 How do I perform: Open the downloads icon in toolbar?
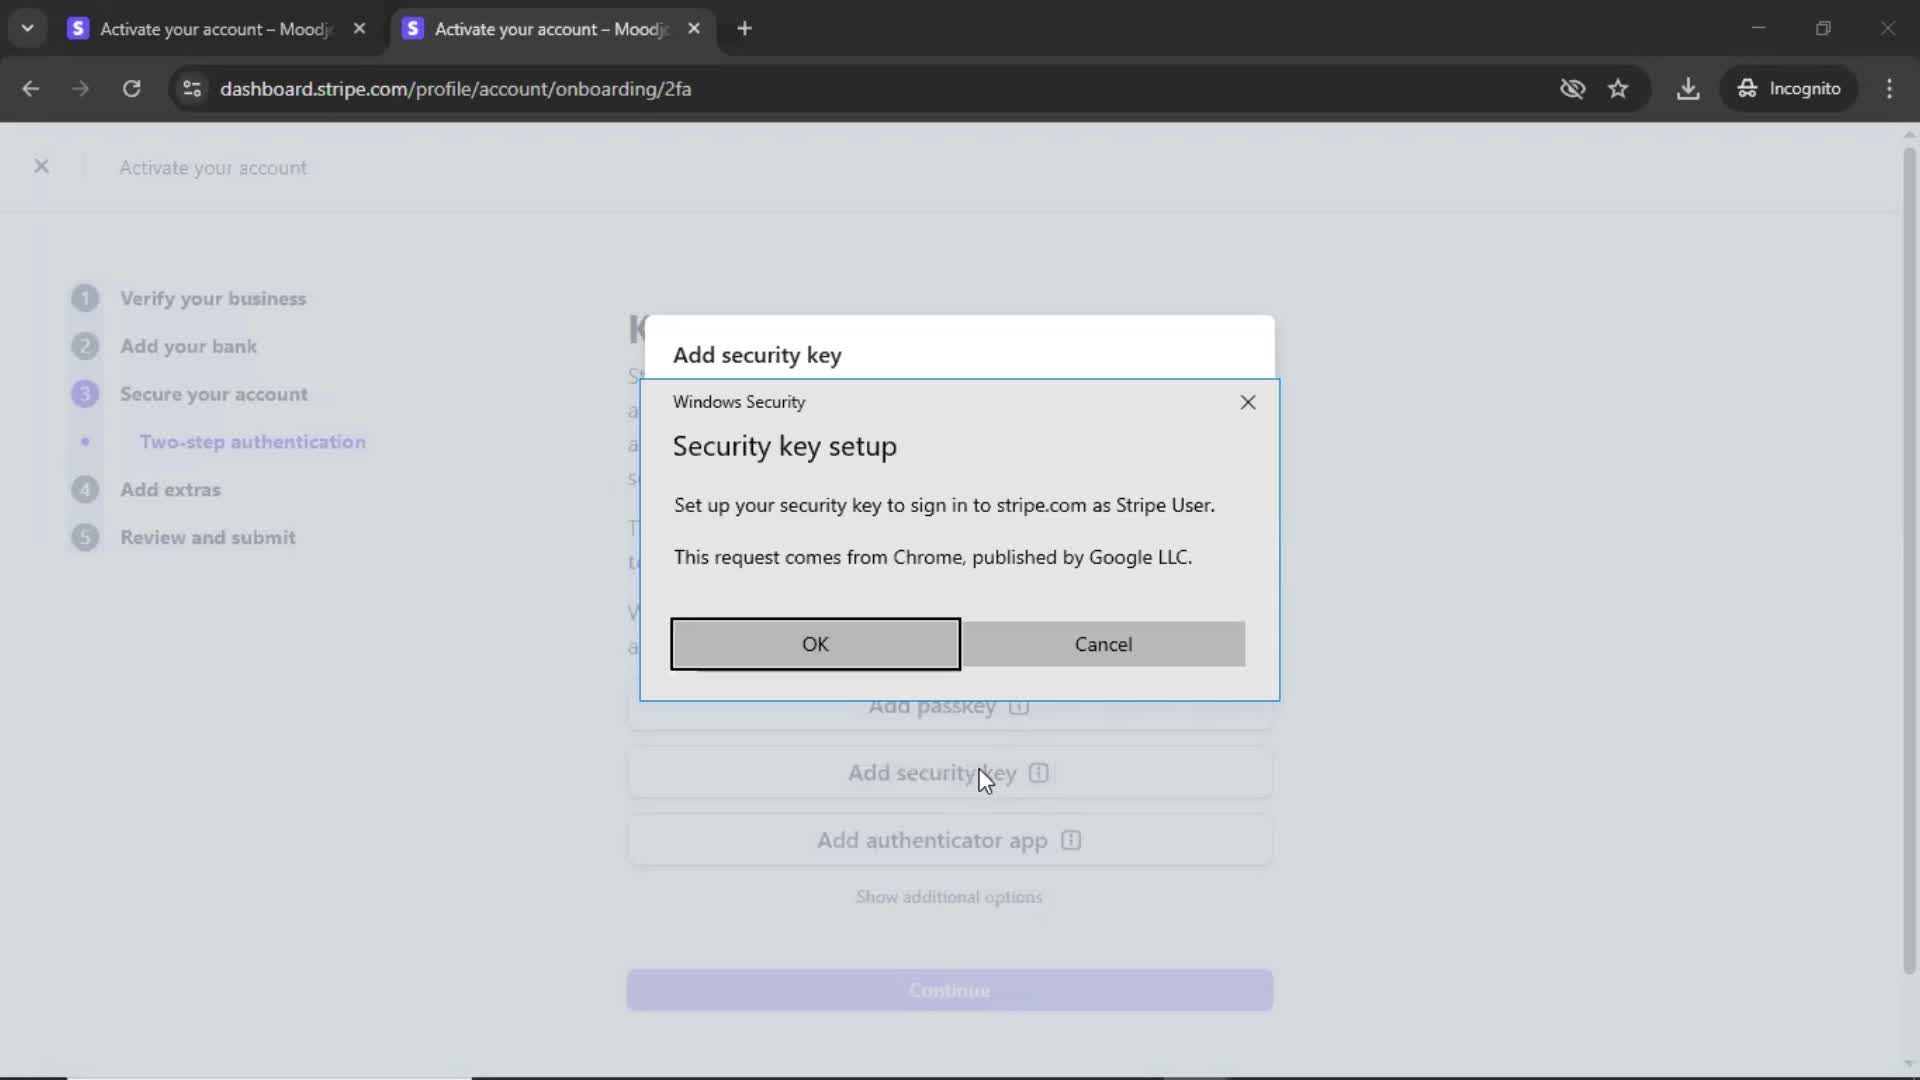(1688, 89)
